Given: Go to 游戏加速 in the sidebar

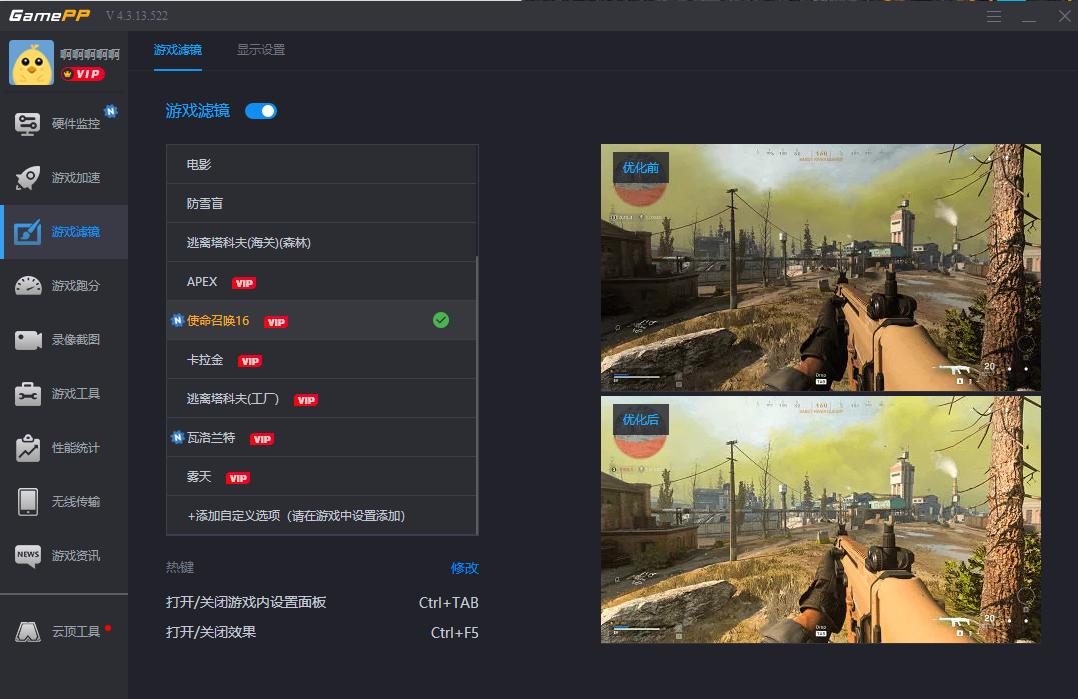Looking at the screenshot, I should tap(64, 177).
